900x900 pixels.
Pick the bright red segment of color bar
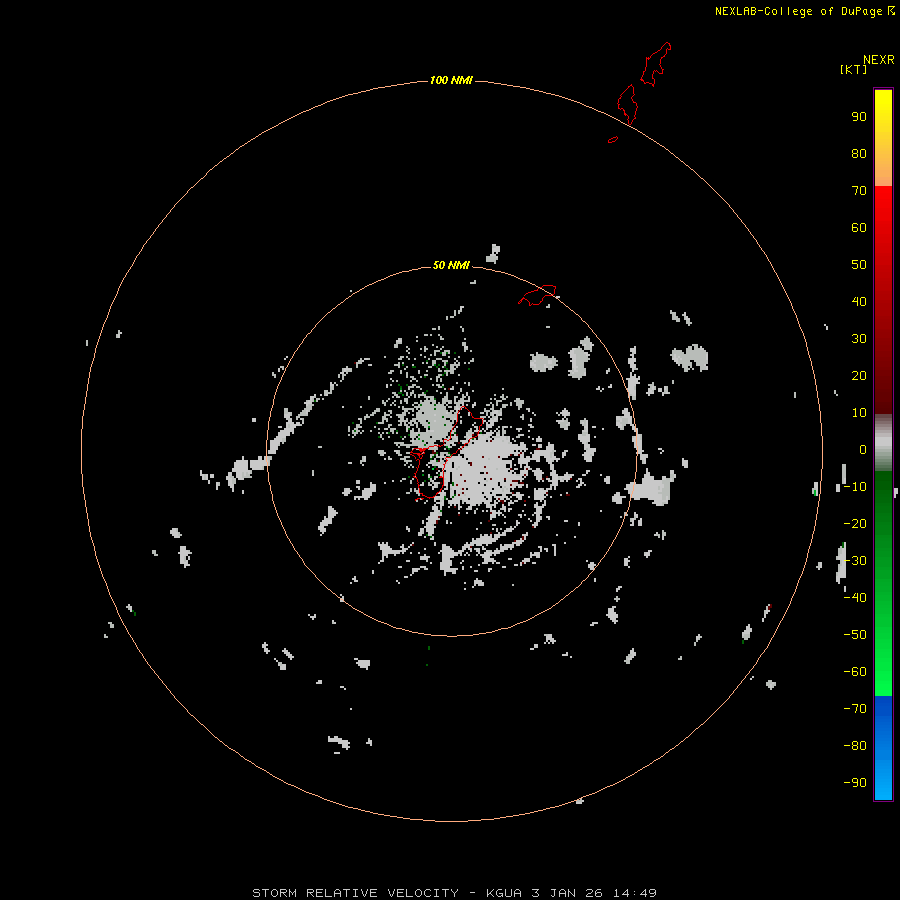click(x=883, y=298)
